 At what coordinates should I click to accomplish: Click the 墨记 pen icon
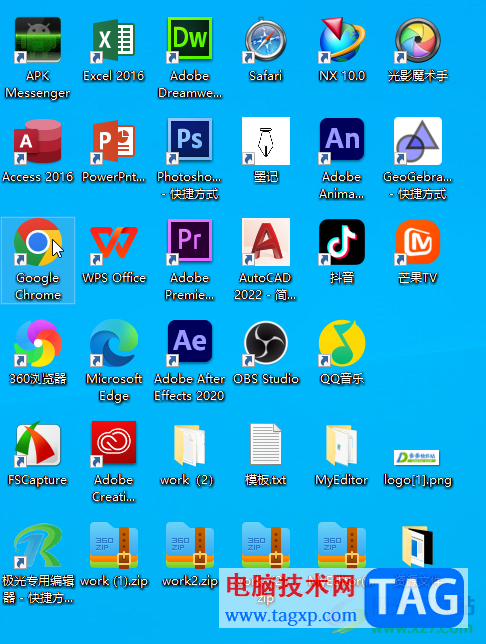(x=266, y=141)
